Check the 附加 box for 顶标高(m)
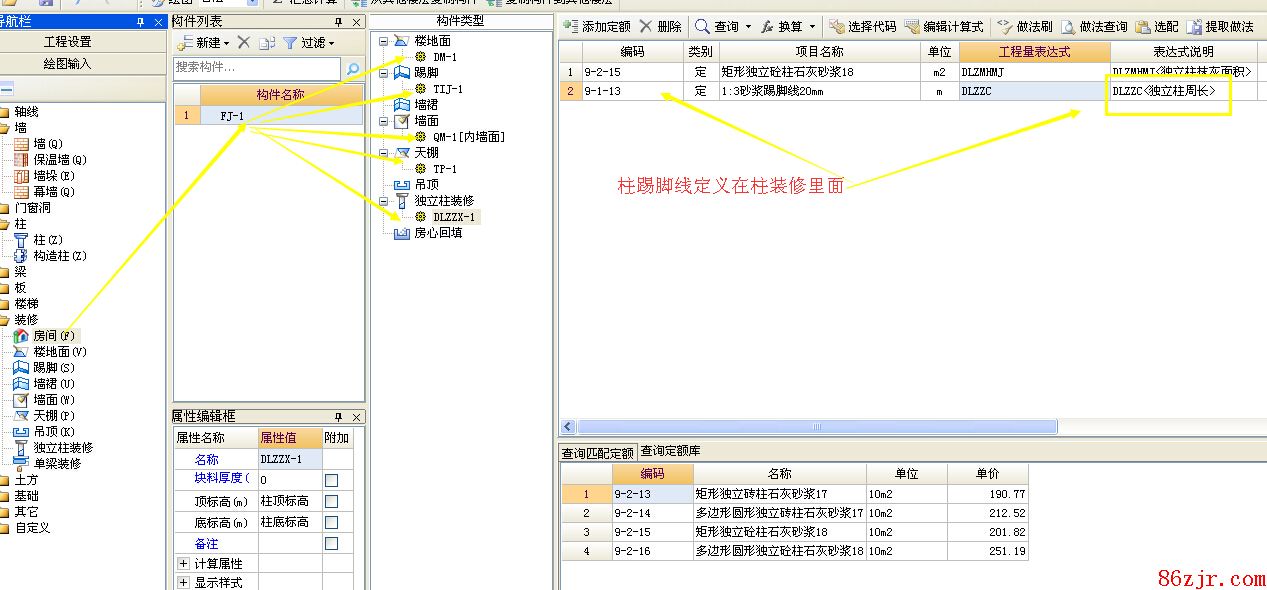 331,501
